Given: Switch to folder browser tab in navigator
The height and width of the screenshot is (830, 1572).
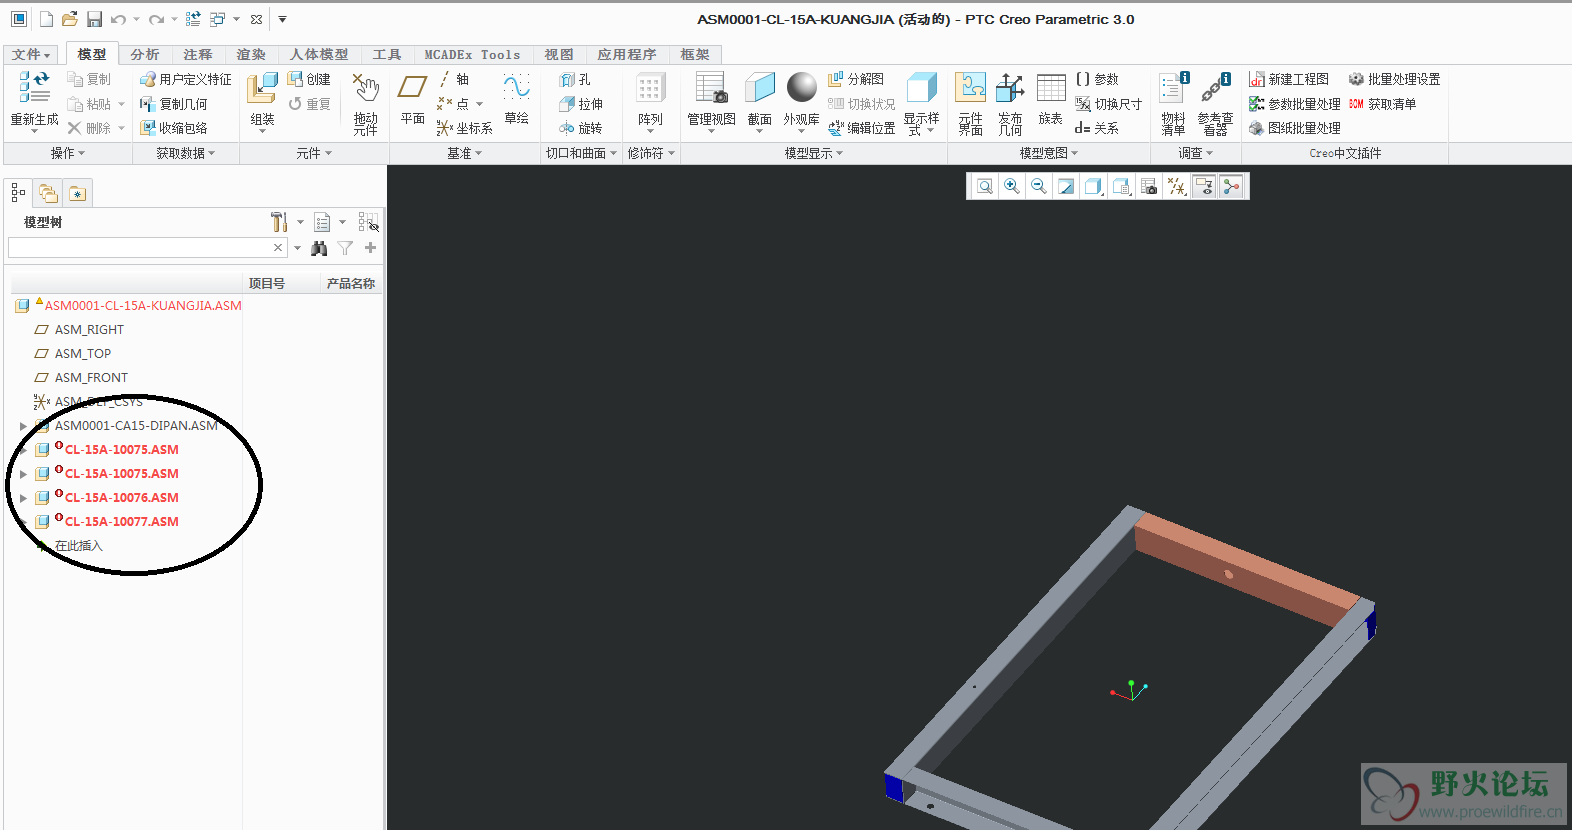Looking at the screenshot, I should pos(48,193).
